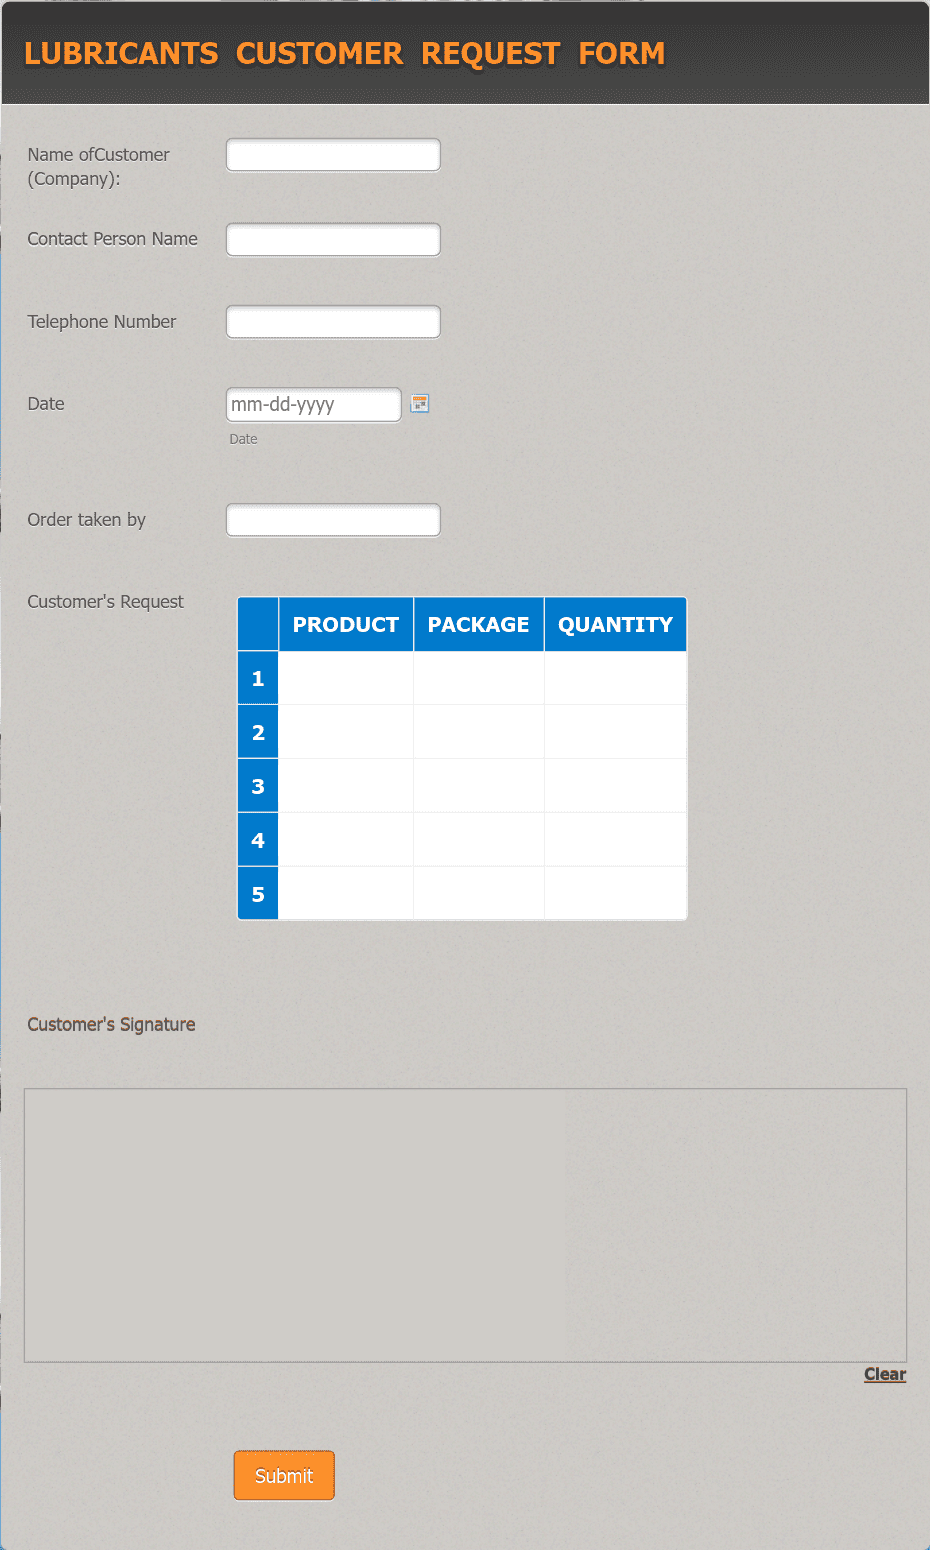The image size is (930, 1550).
Task: Select row 5 PRODUCT cell
Action: pyautogui.click(x=346, y=894)
